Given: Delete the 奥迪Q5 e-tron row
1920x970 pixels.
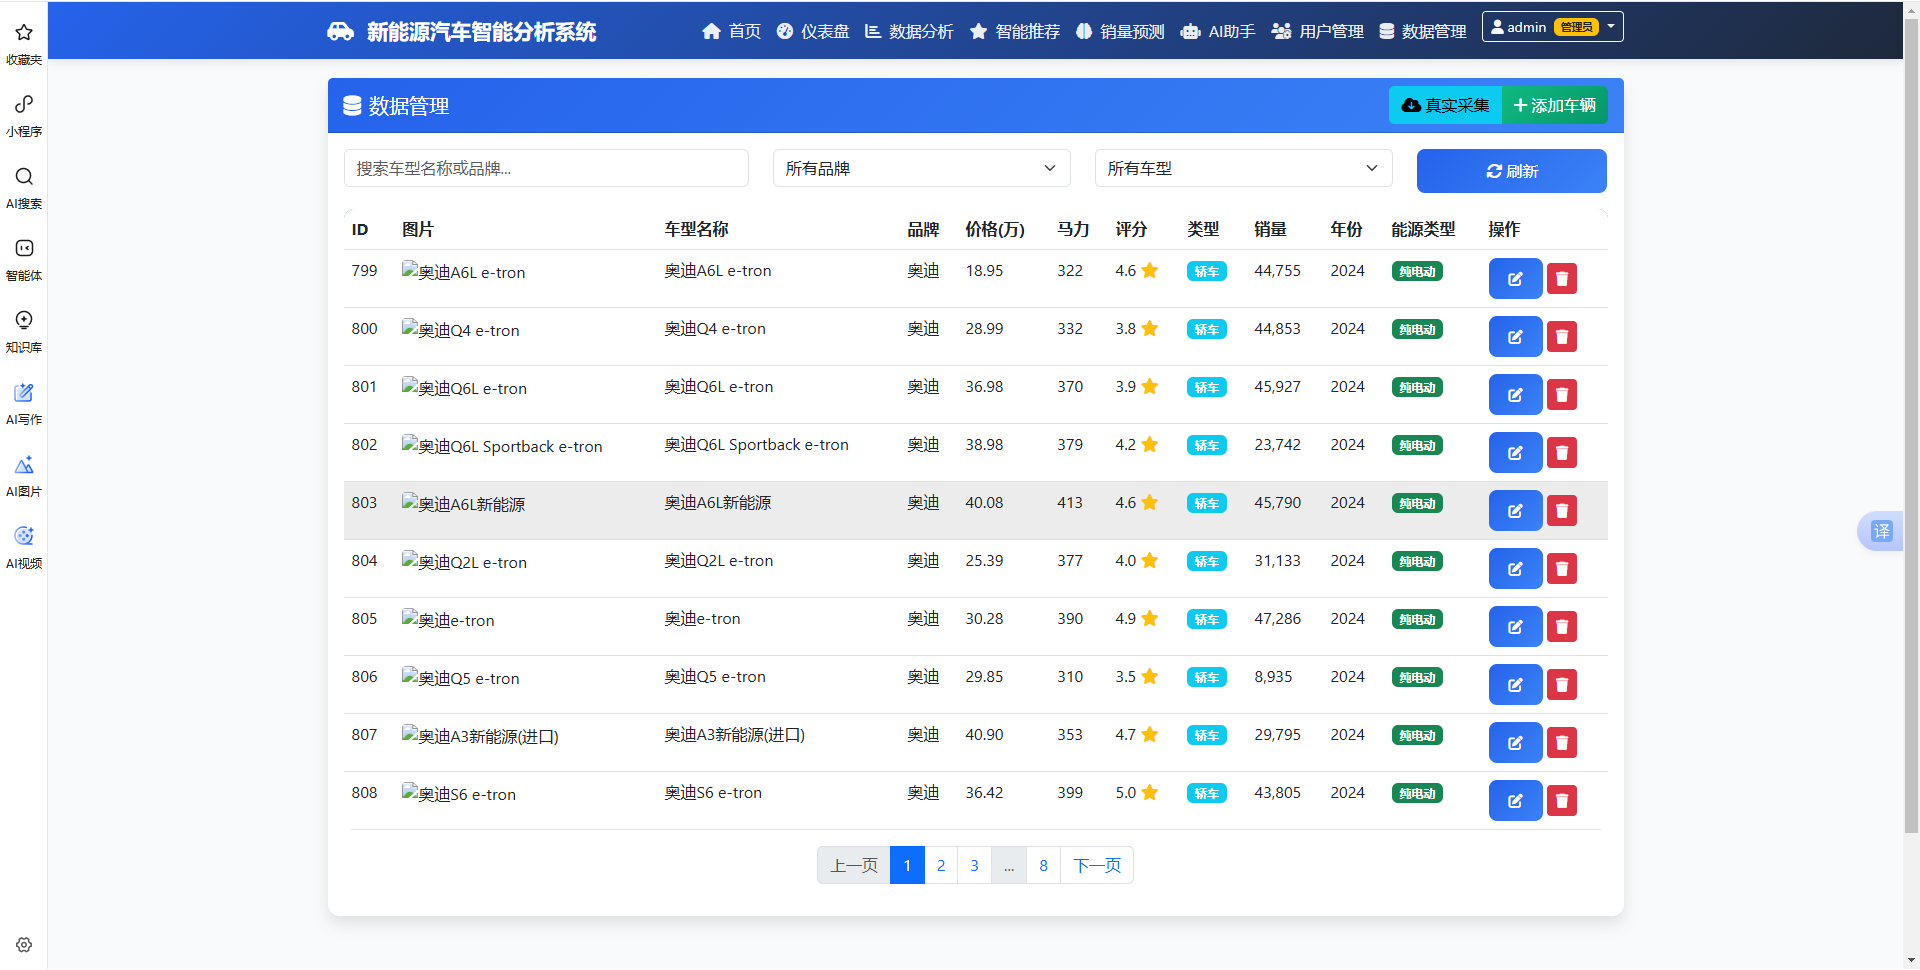Looking at the screenshot, I should (1562, 685).
